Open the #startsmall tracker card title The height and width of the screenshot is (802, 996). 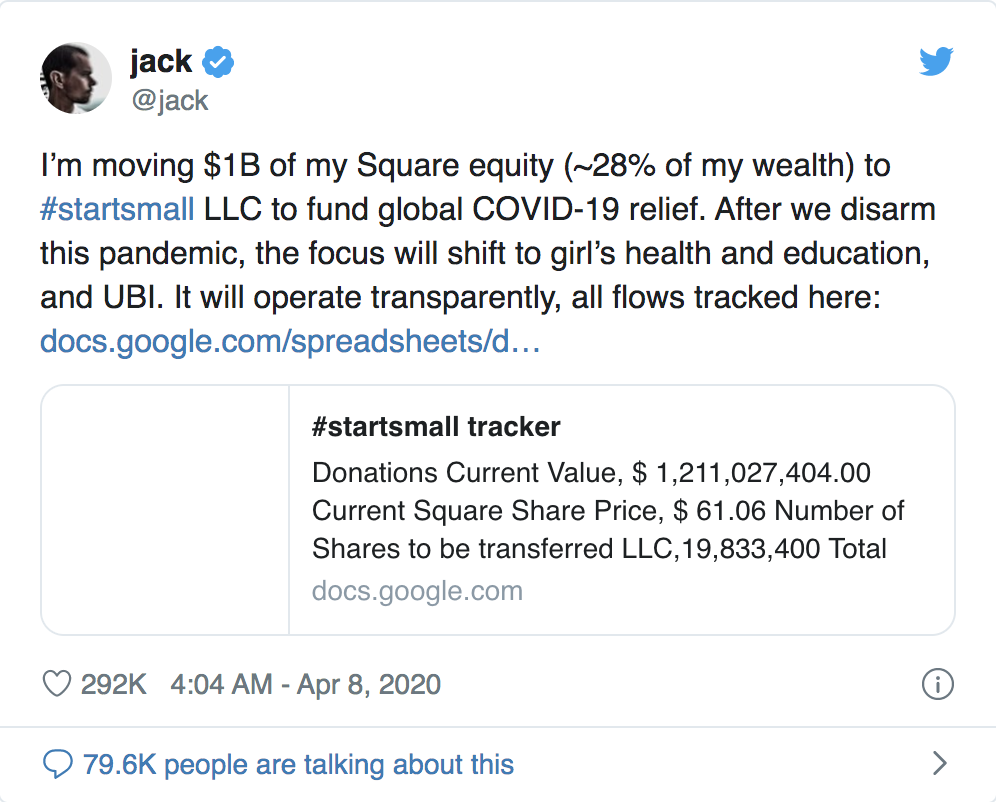click(x=436, y=427)
